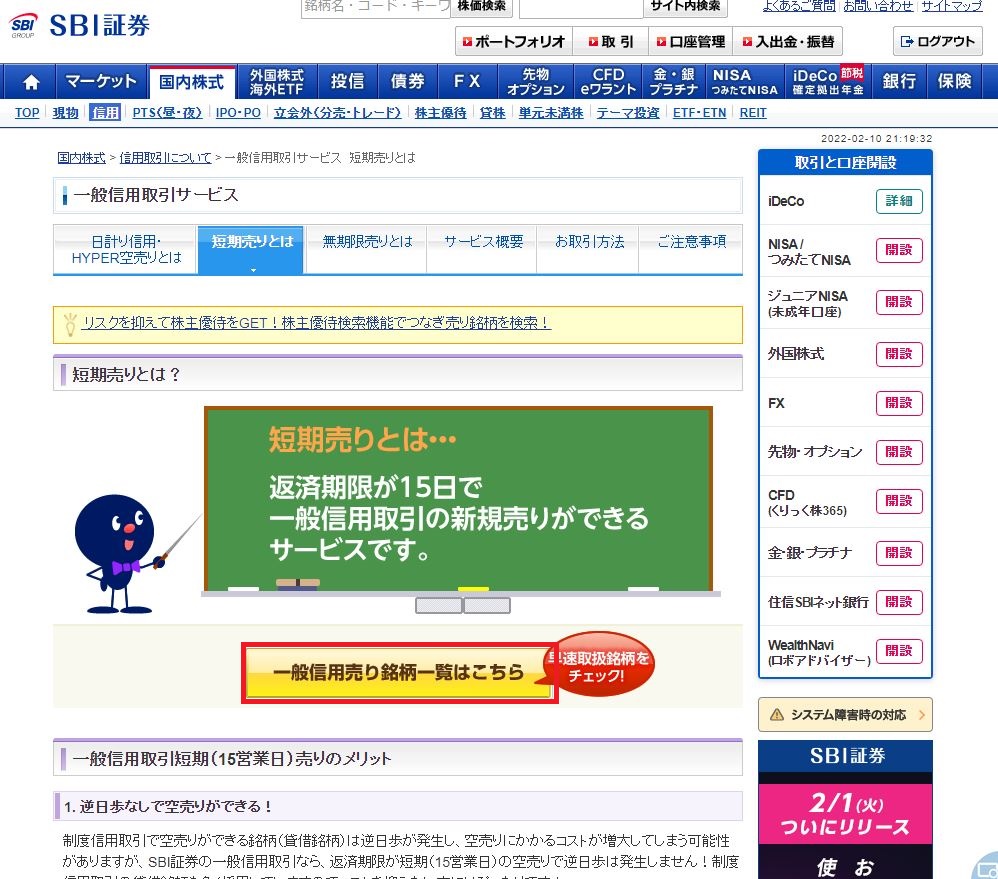Open 単元未満株 submenu link
Viewport: 998px width, 879px height.
[x=551, y=113]
